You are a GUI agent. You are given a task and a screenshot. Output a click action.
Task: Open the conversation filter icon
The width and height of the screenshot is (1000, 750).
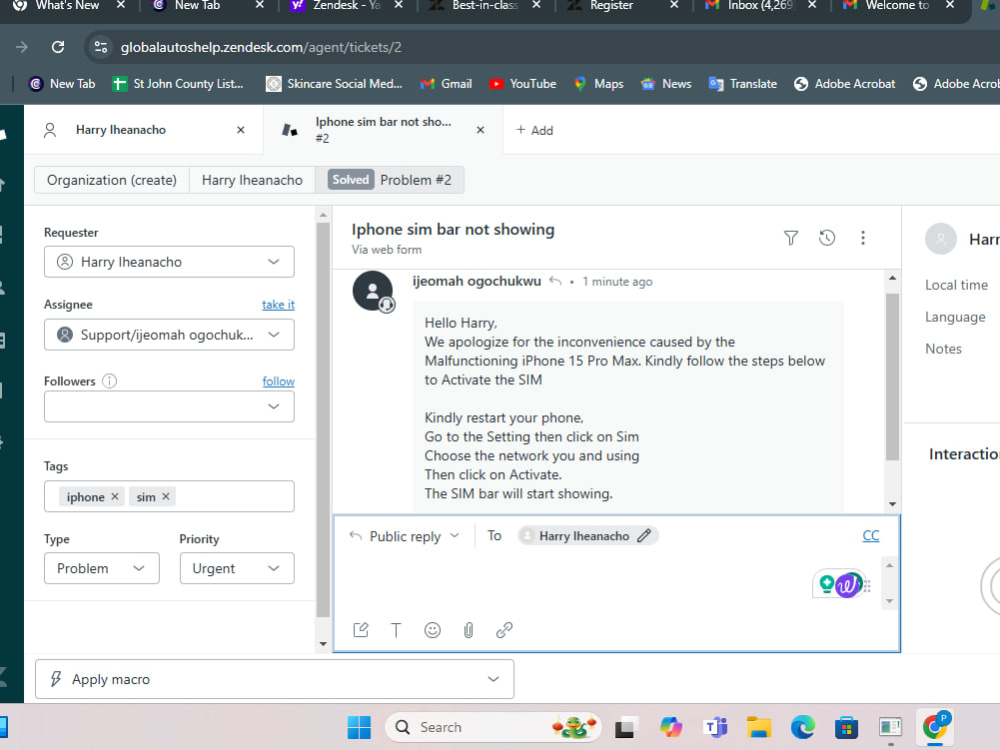tap(791, 238)
